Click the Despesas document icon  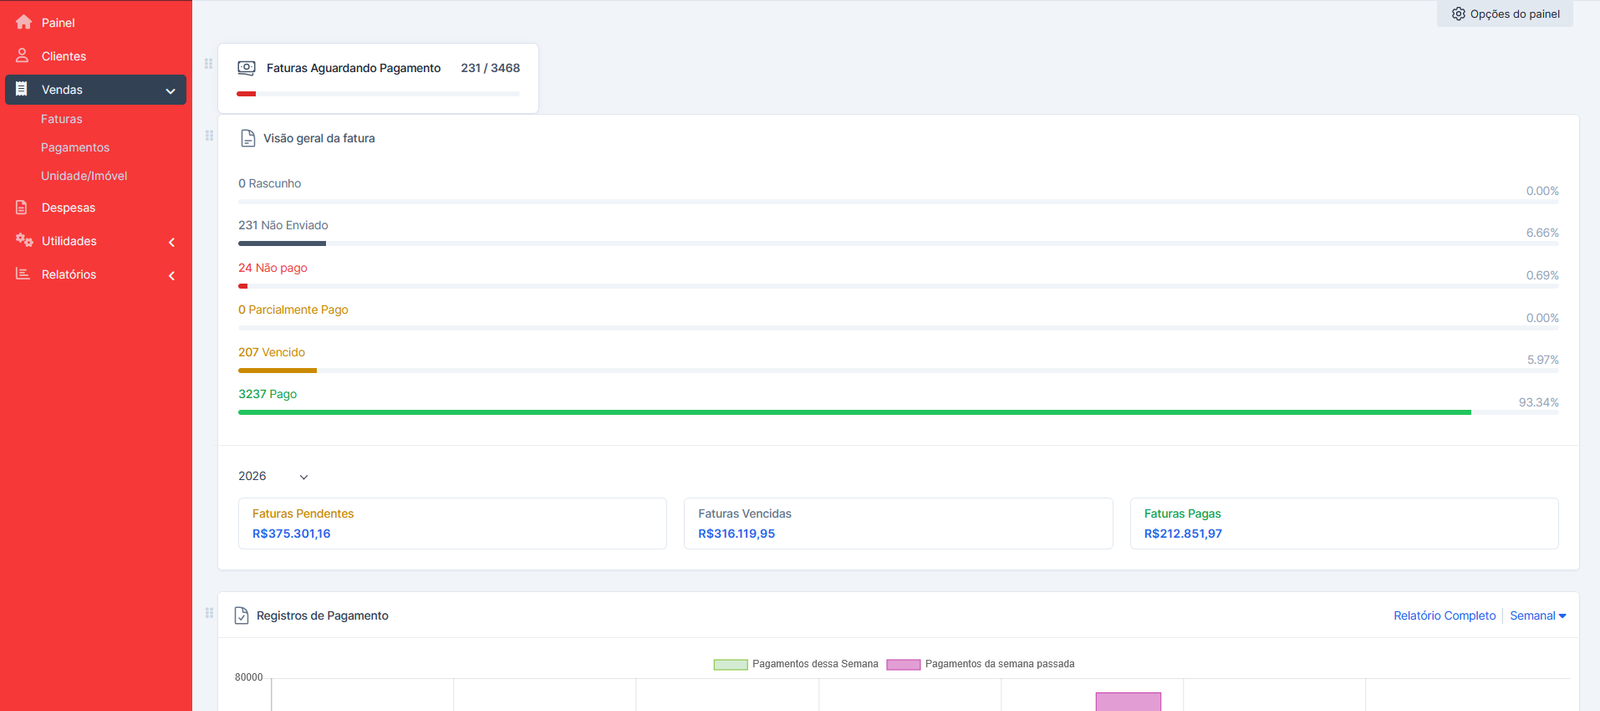pyautogui.click(x=22, y=208)
